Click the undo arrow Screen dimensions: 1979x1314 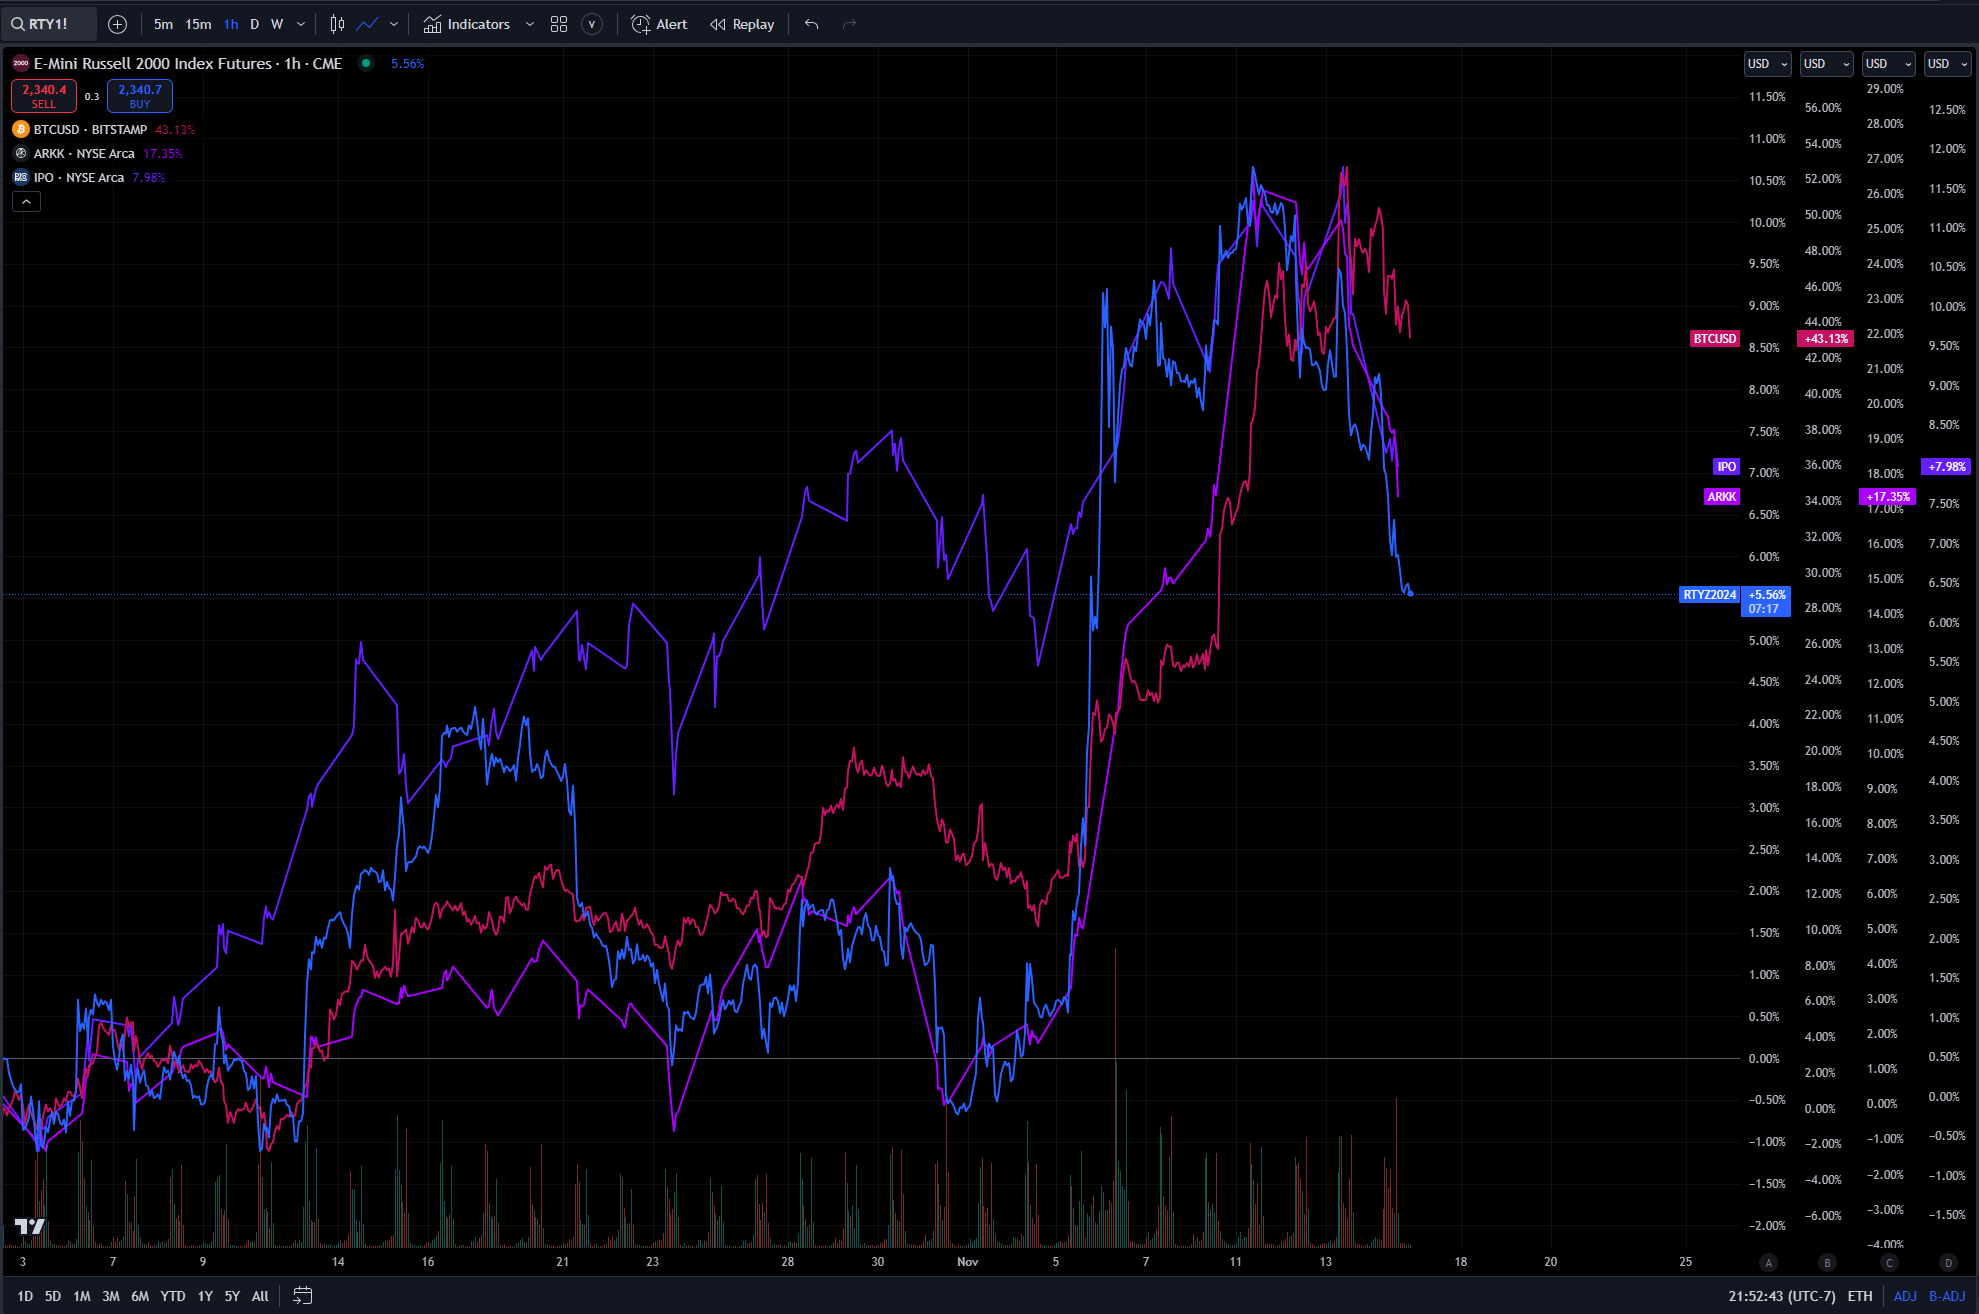(811, 23)
